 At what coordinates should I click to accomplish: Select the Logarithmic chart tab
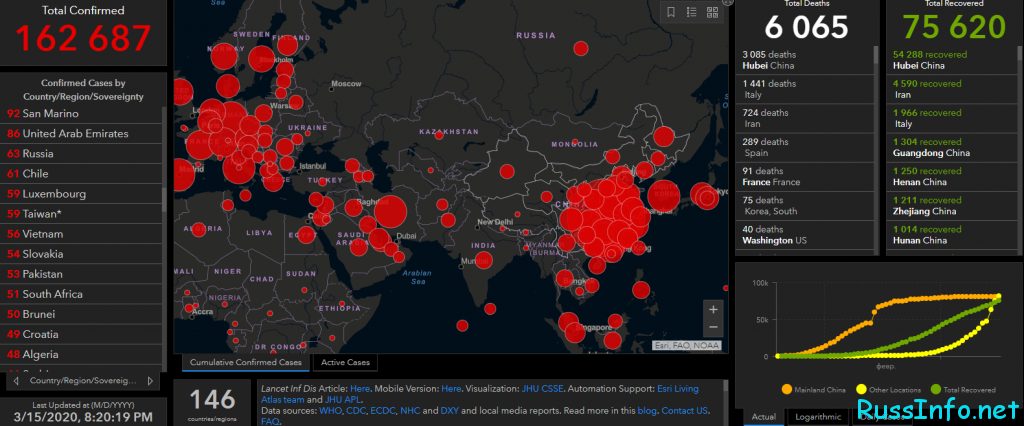click(x=817, y=417)
